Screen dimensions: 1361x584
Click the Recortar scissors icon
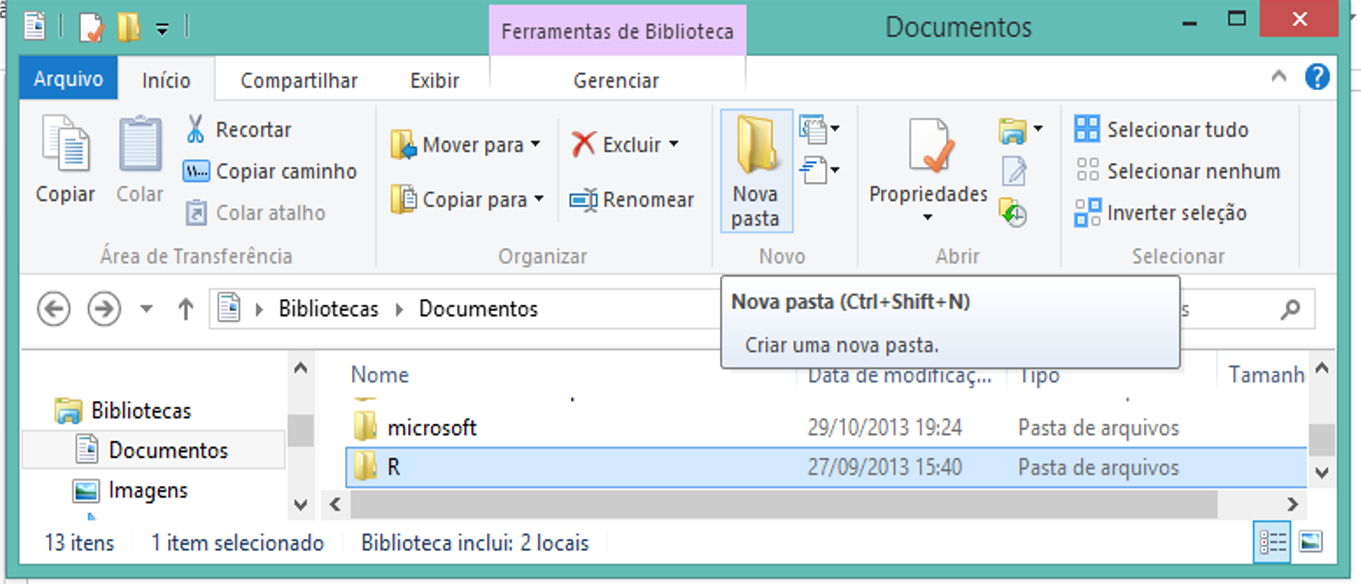pos(196,129)
